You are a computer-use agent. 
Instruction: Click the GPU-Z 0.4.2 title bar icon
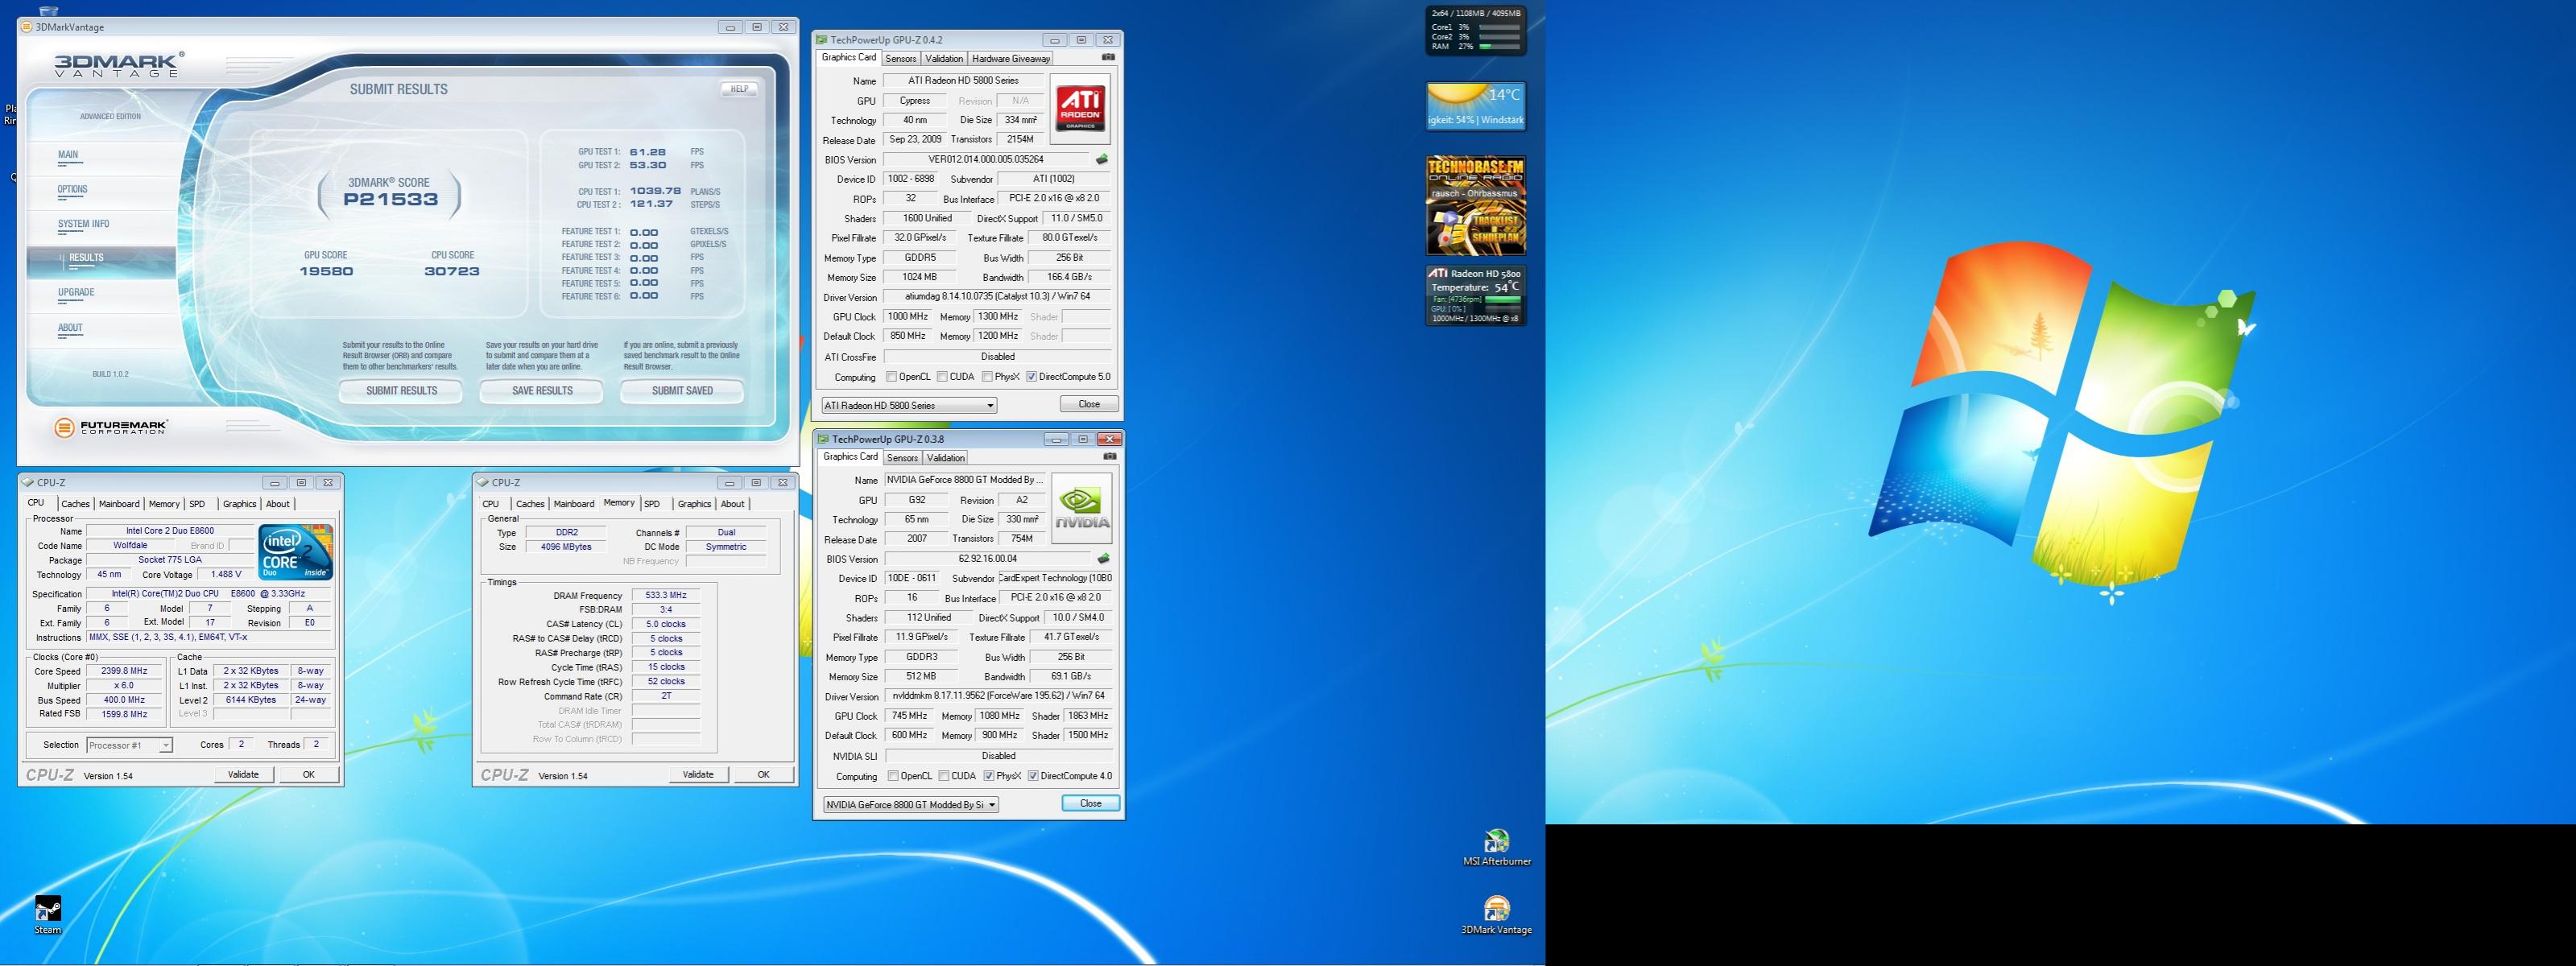click(822, 40)
